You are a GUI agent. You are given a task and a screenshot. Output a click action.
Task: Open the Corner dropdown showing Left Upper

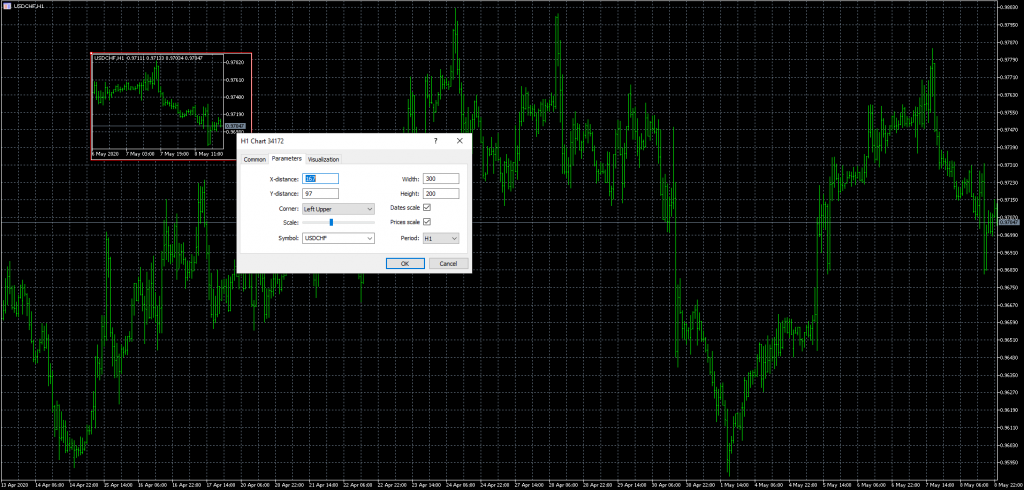(x=338, y=209)
